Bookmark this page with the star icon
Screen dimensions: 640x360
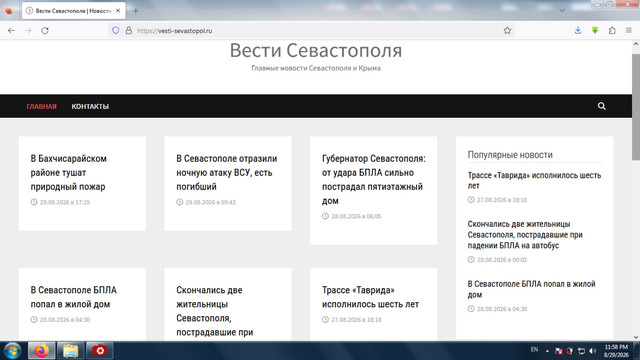[x=507, y=31]
